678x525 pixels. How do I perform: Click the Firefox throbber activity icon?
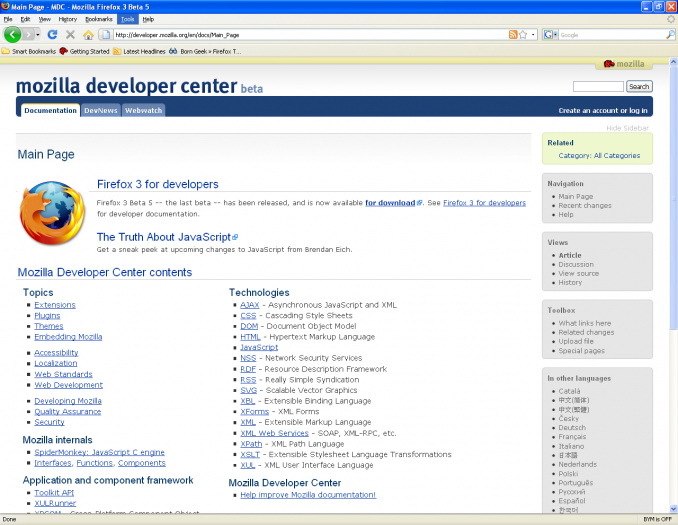pos(671,19)
